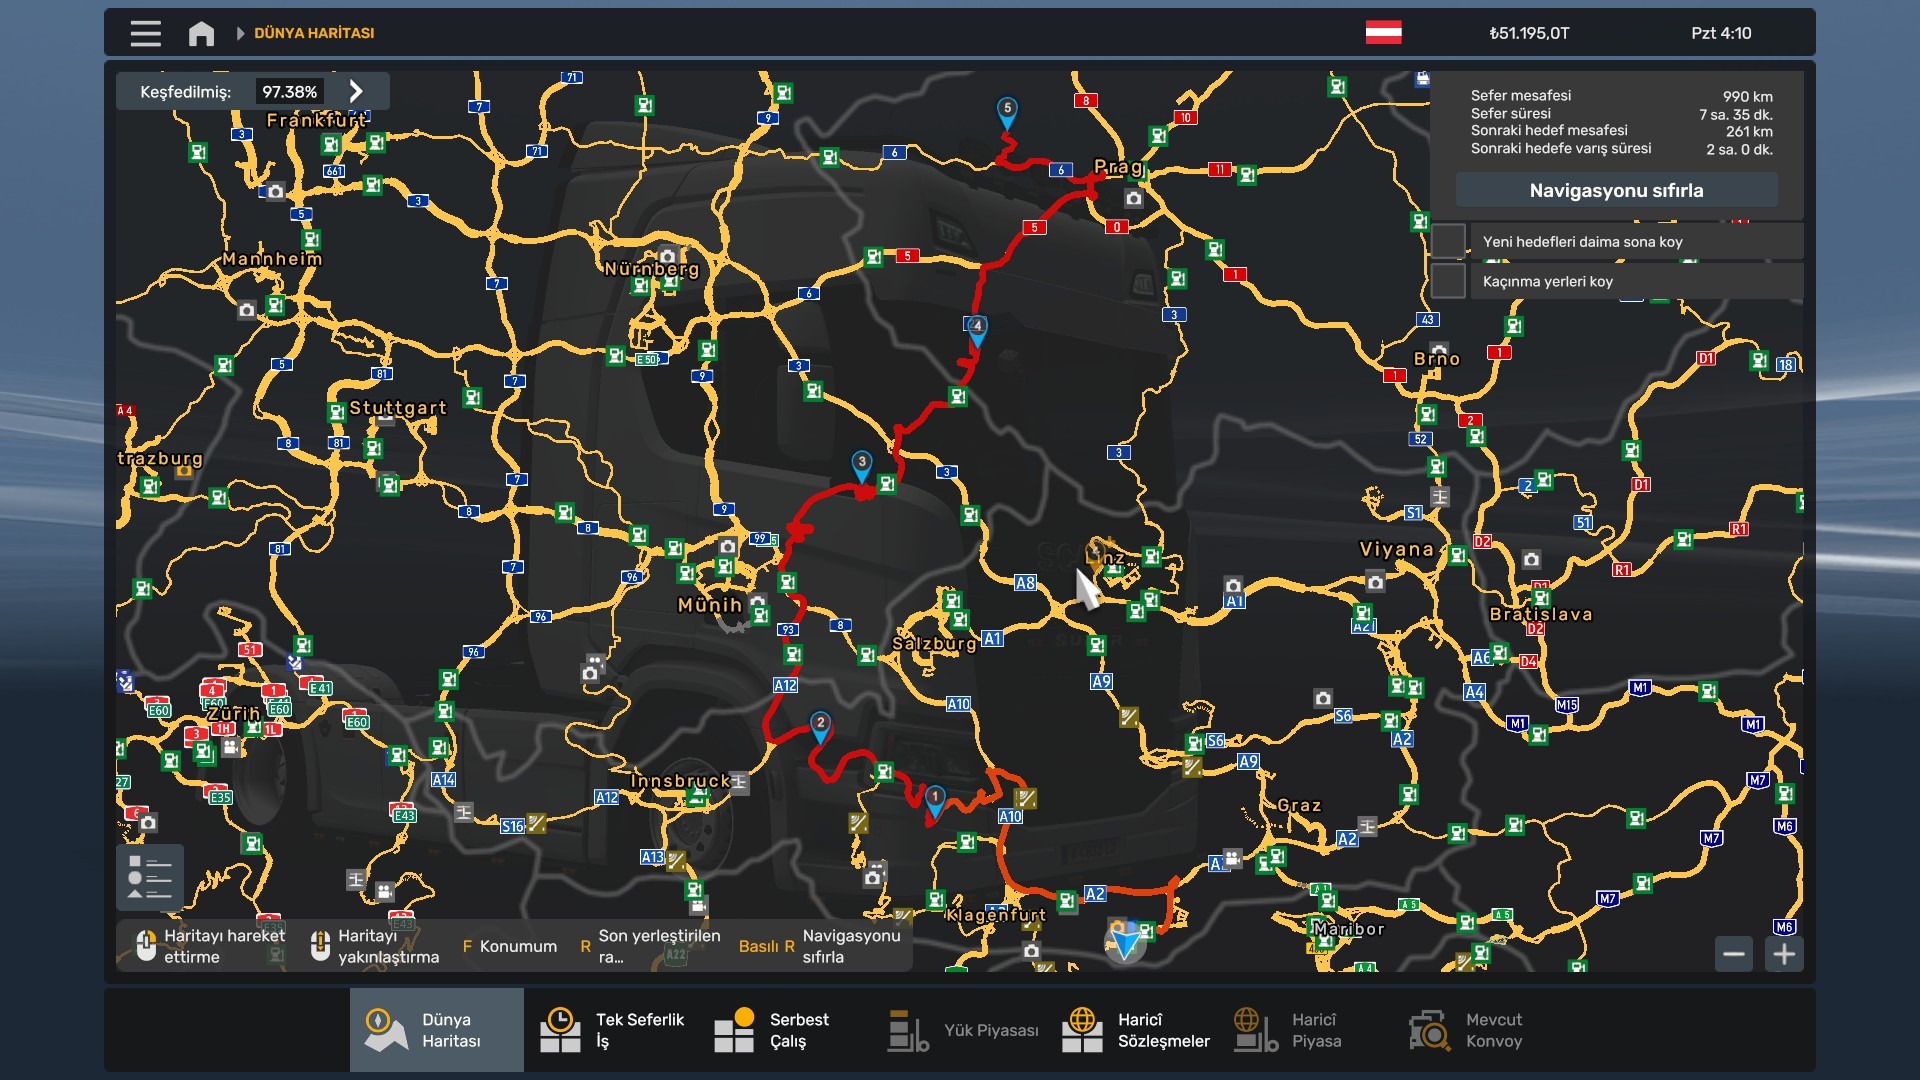
Task: Toggle 'Kaçınma yerleri koy' checkbox
Action: coord(1448,281)
